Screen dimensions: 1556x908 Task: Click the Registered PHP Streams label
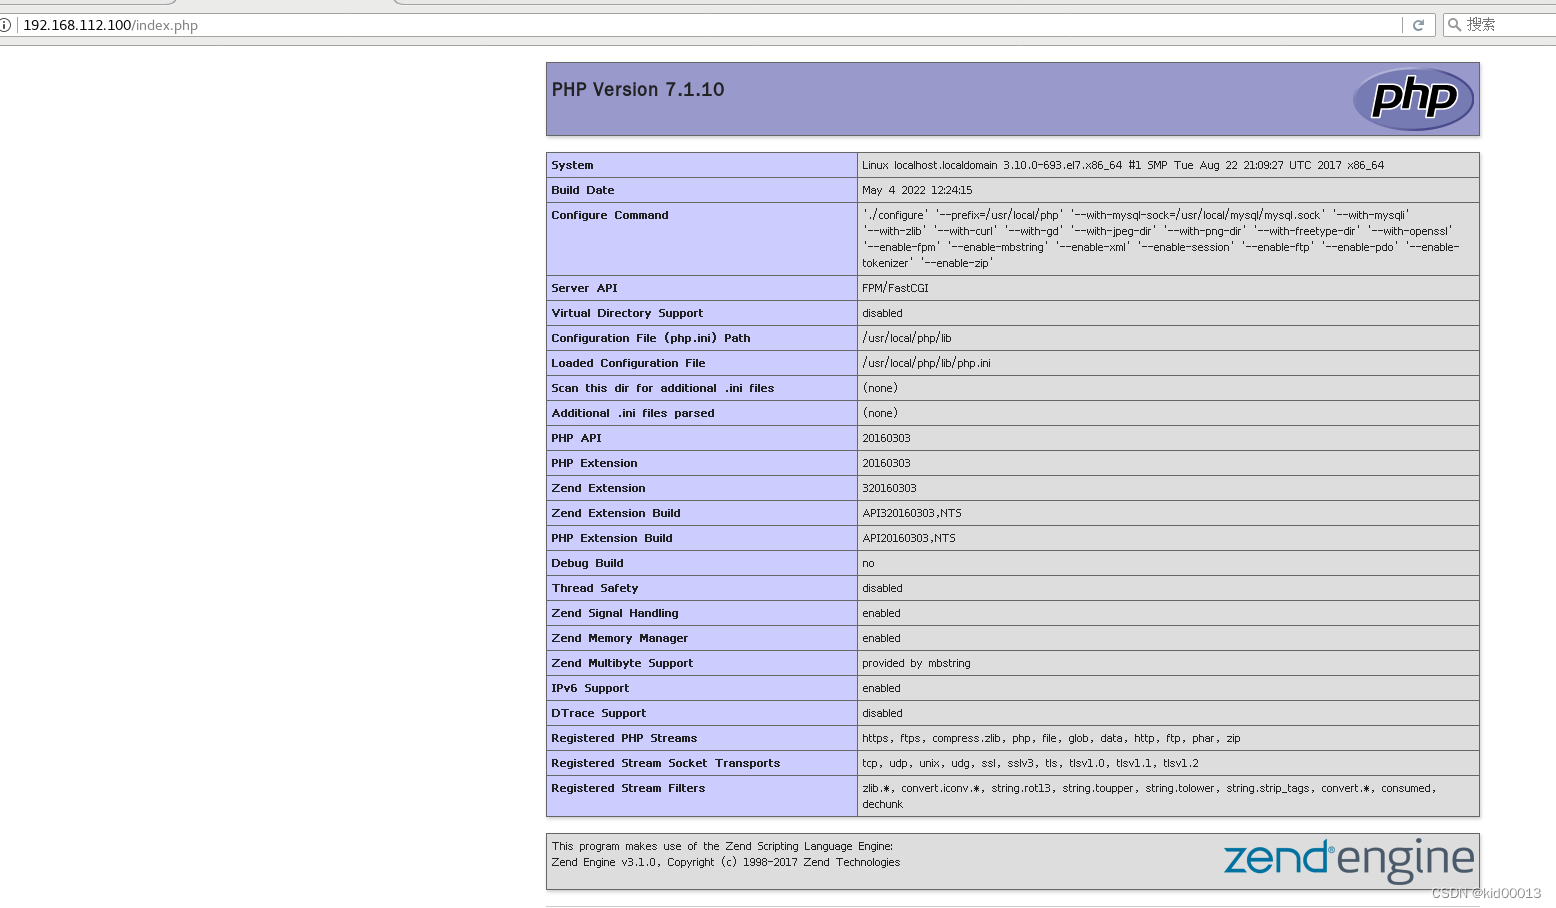click(x=624, y=738)
